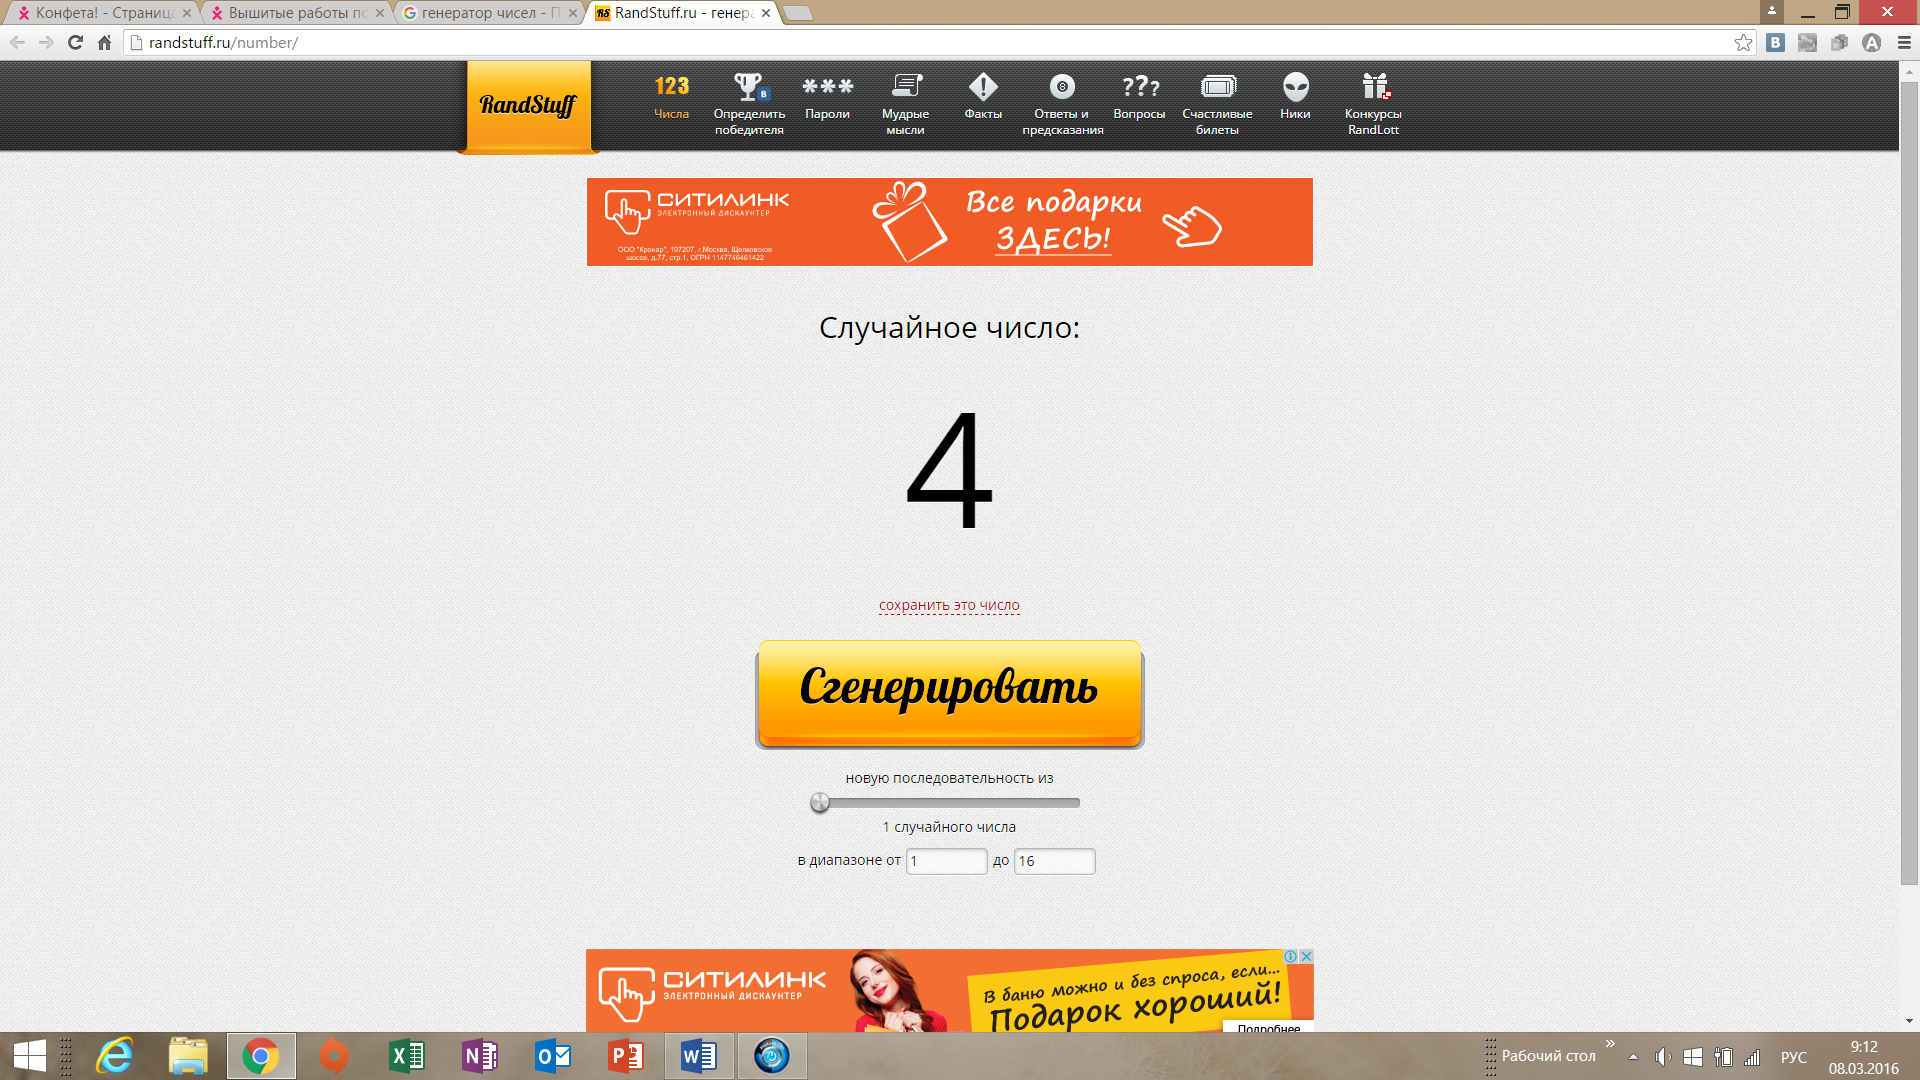
Task: Click the RandStuff logo
Action: click(x=528, y=105)
